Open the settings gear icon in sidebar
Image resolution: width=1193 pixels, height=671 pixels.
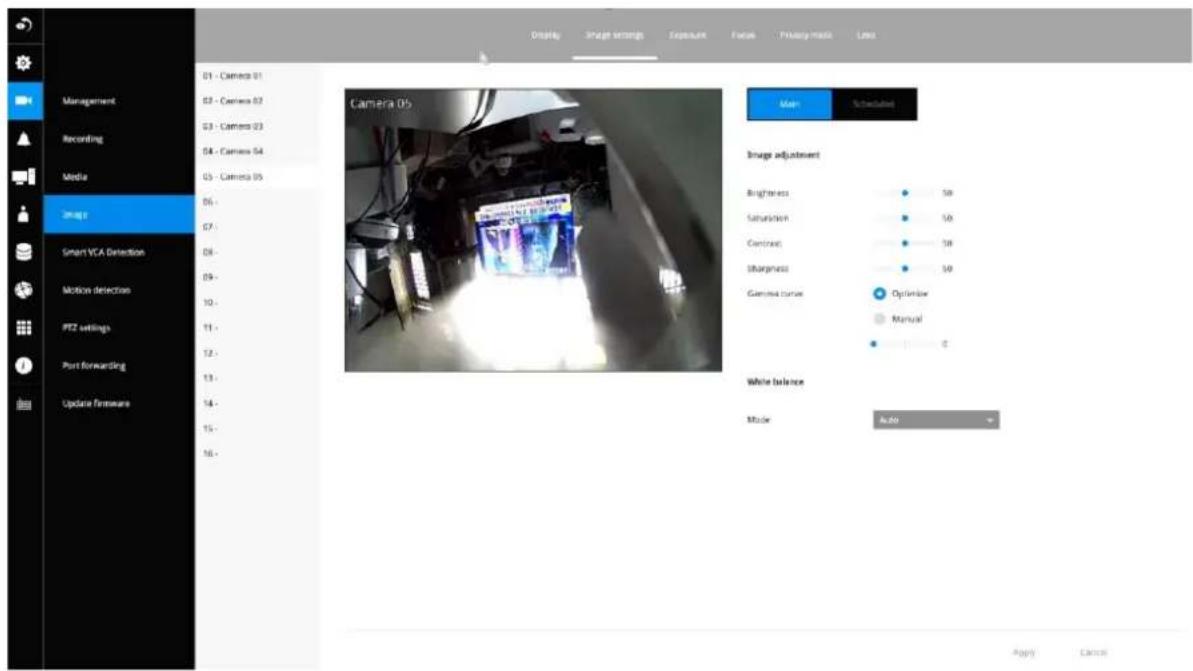[24, 62]
